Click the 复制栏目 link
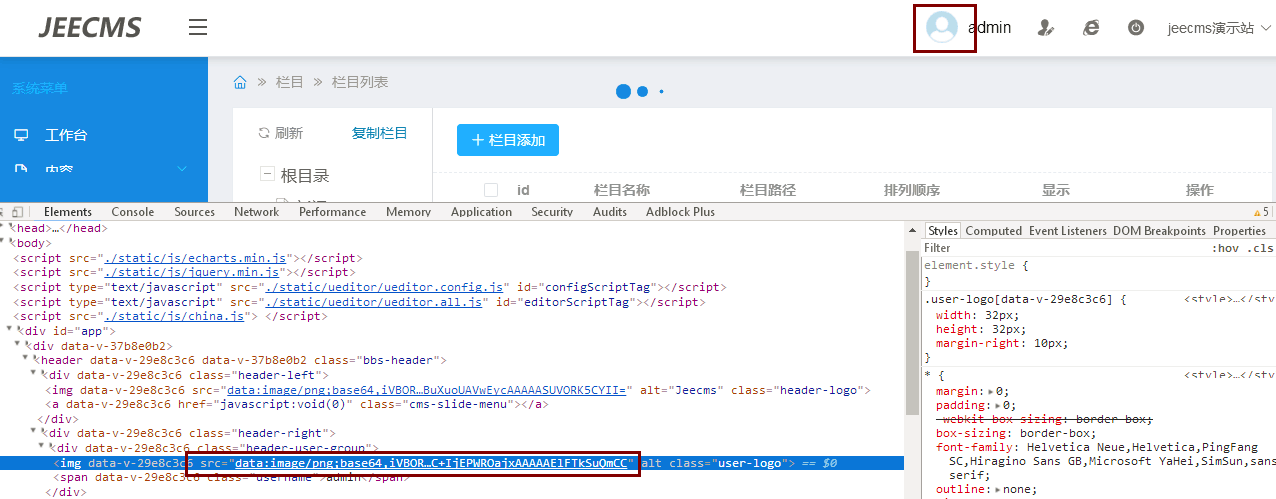 pos(380,133)
